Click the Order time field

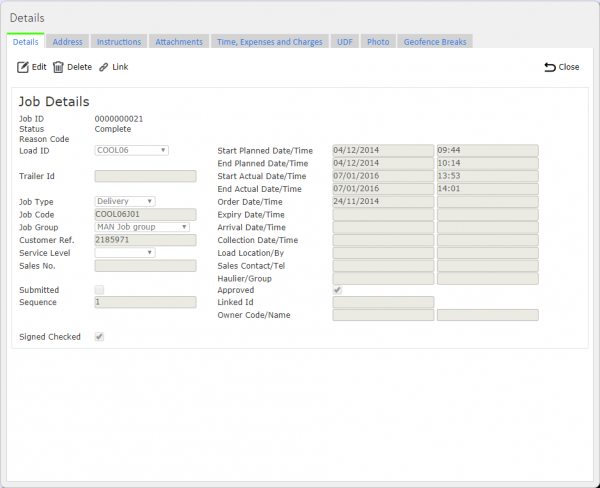point(488,202)
